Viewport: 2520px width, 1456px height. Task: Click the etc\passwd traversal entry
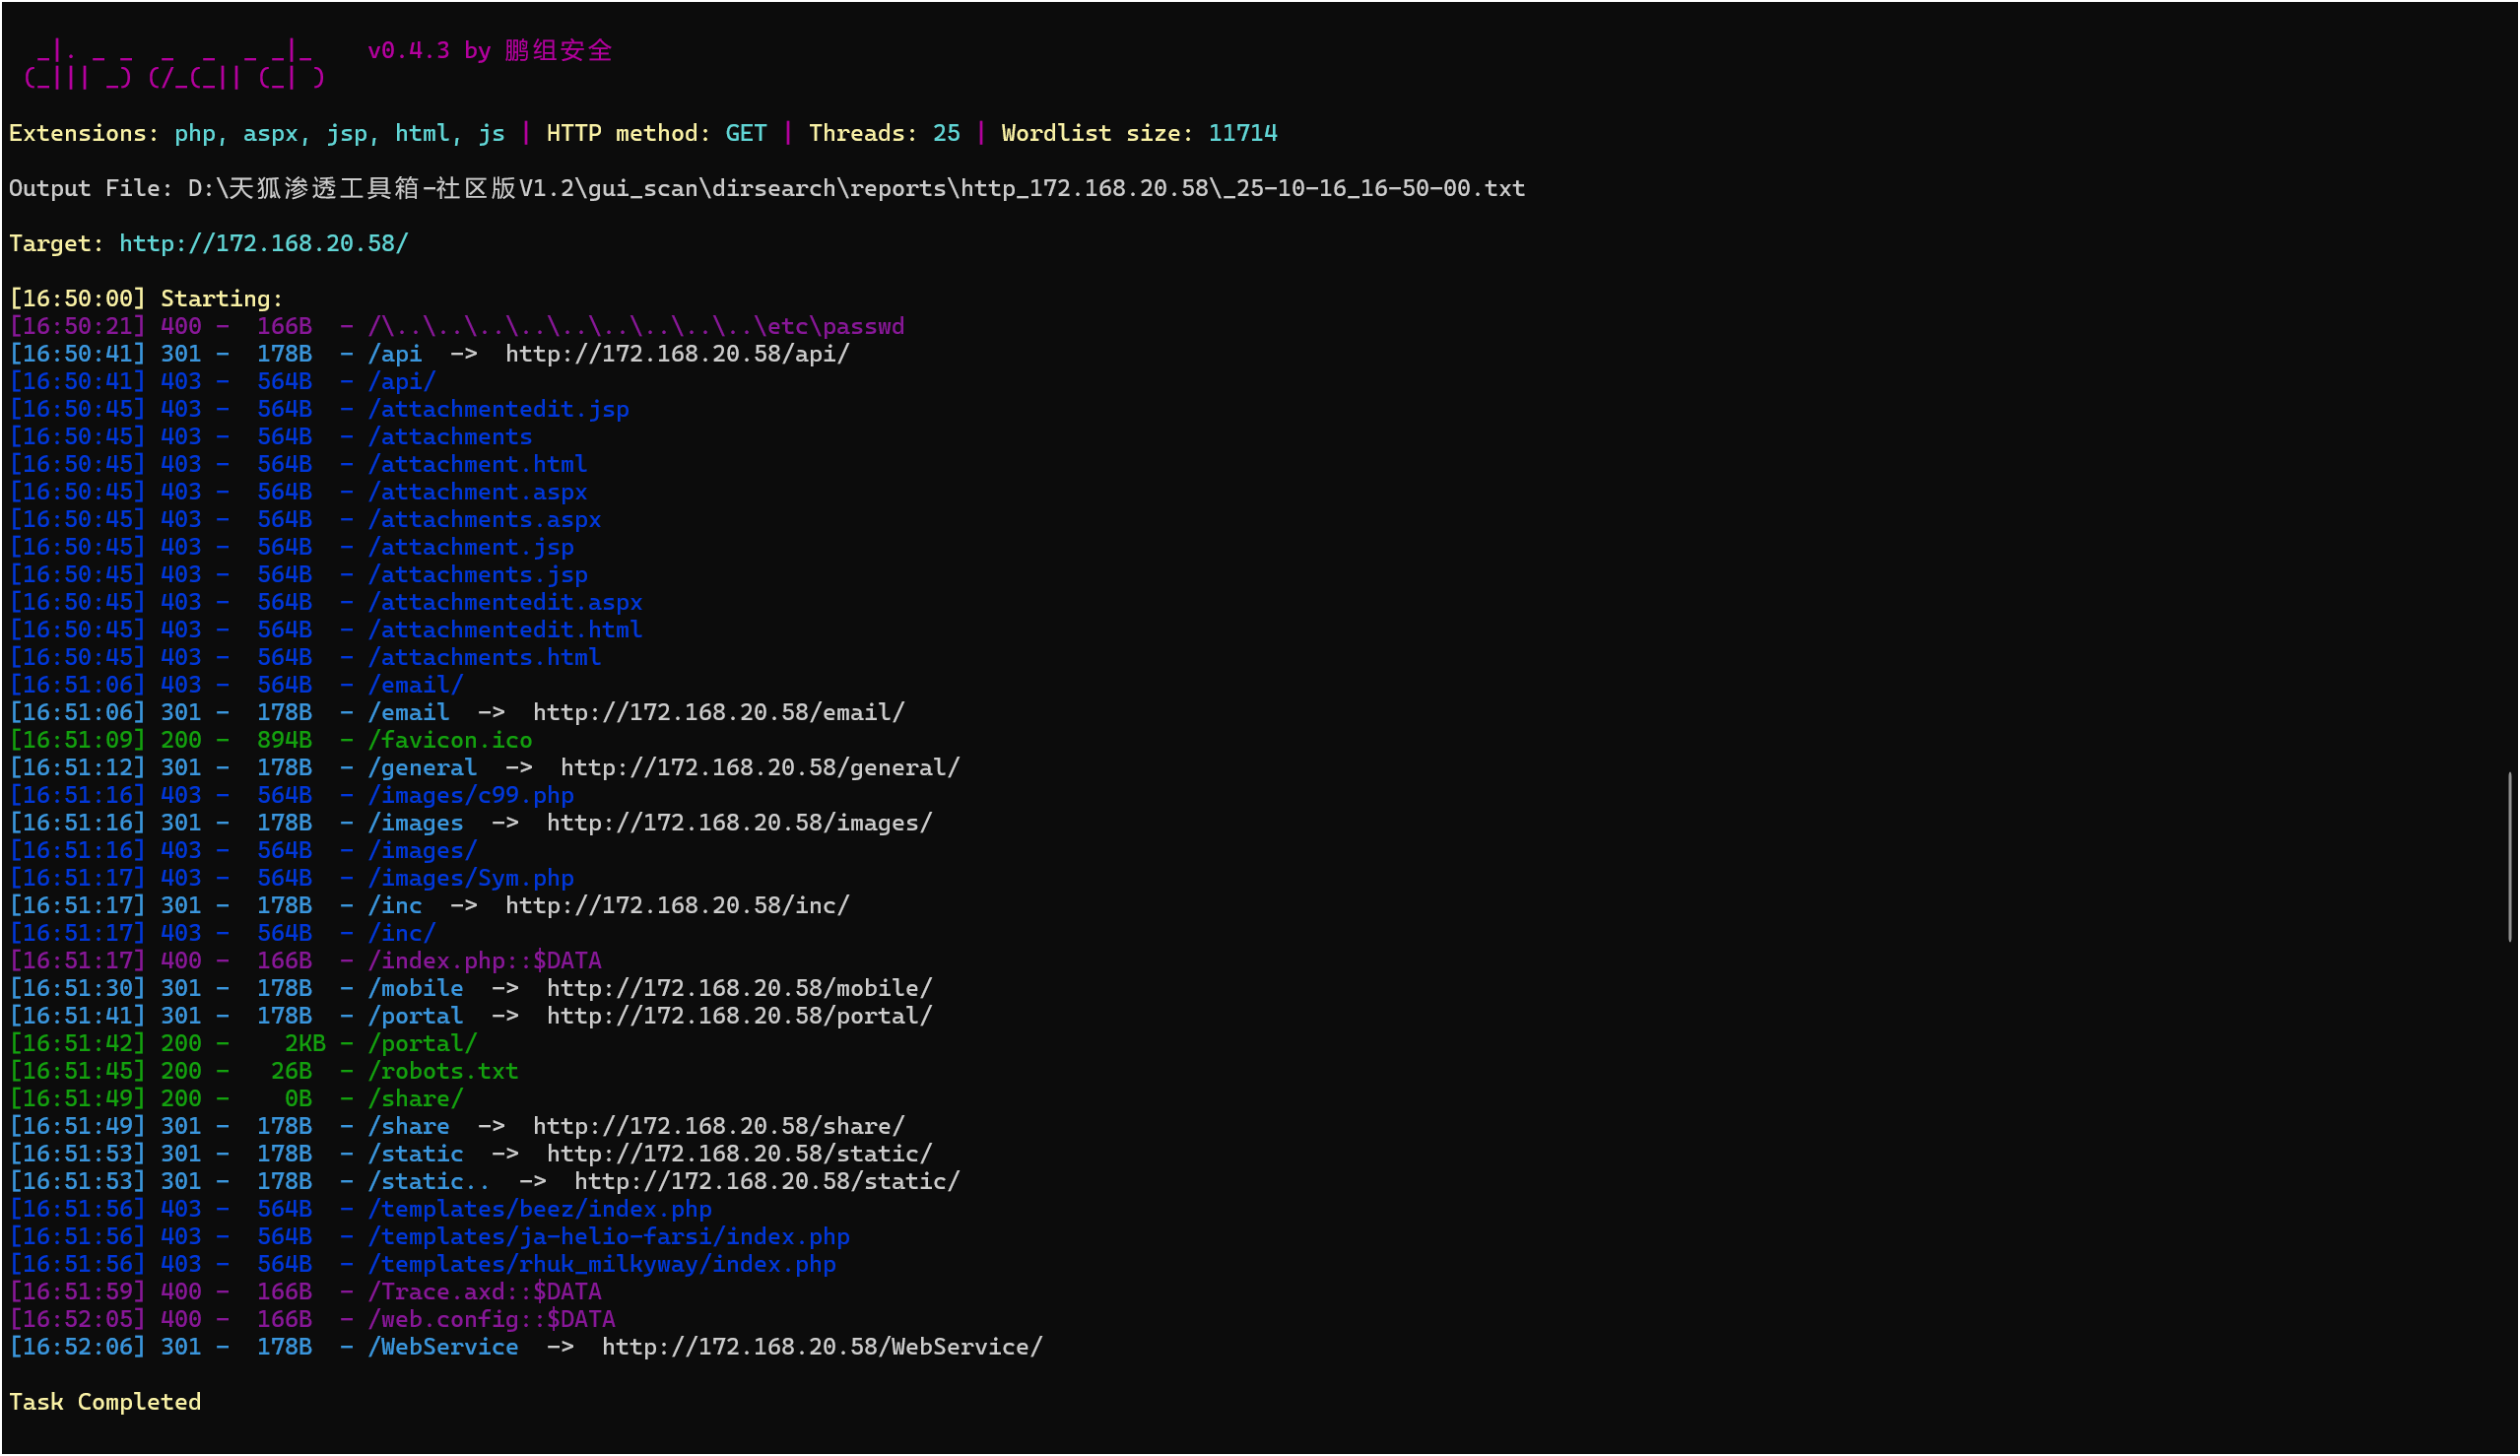(636, 327)
